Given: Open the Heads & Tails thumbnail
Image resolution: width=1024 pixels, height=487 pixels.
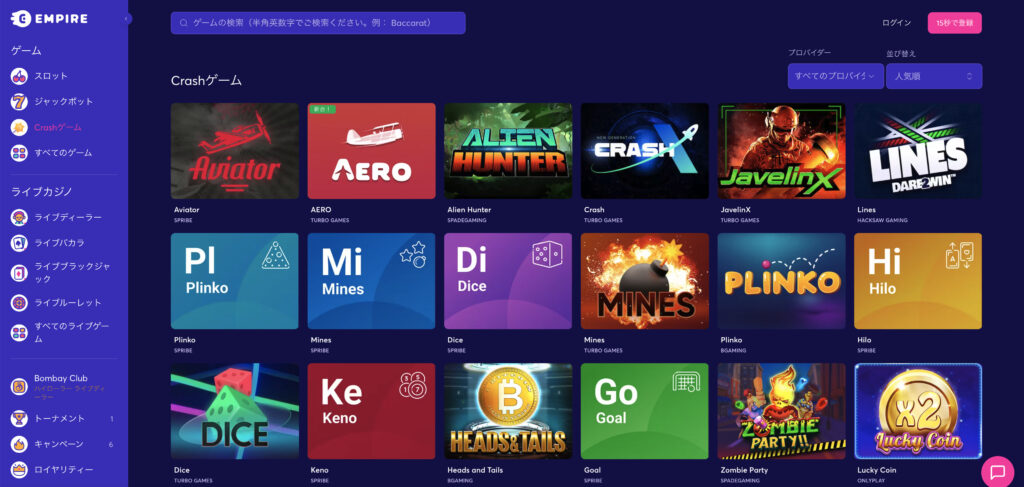Looking at the screenshot, I should pyautogui.click(x=508, y=411).
